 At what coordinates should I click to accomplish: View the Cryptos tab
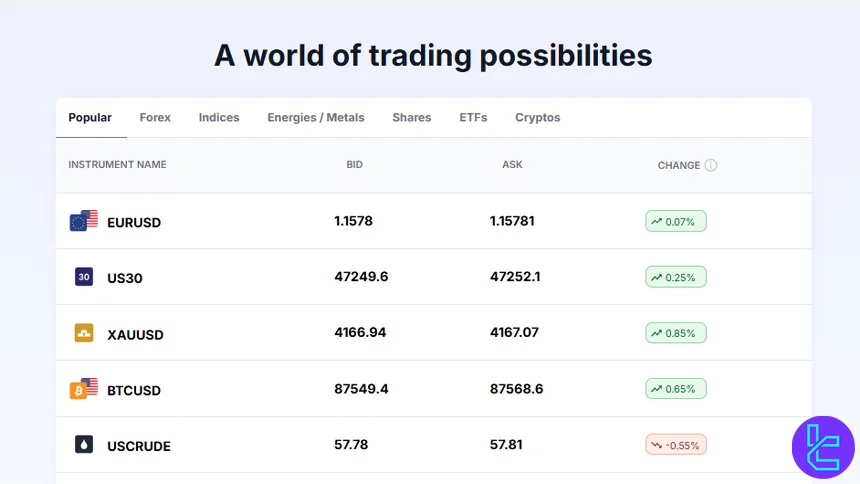click(538, 118)
